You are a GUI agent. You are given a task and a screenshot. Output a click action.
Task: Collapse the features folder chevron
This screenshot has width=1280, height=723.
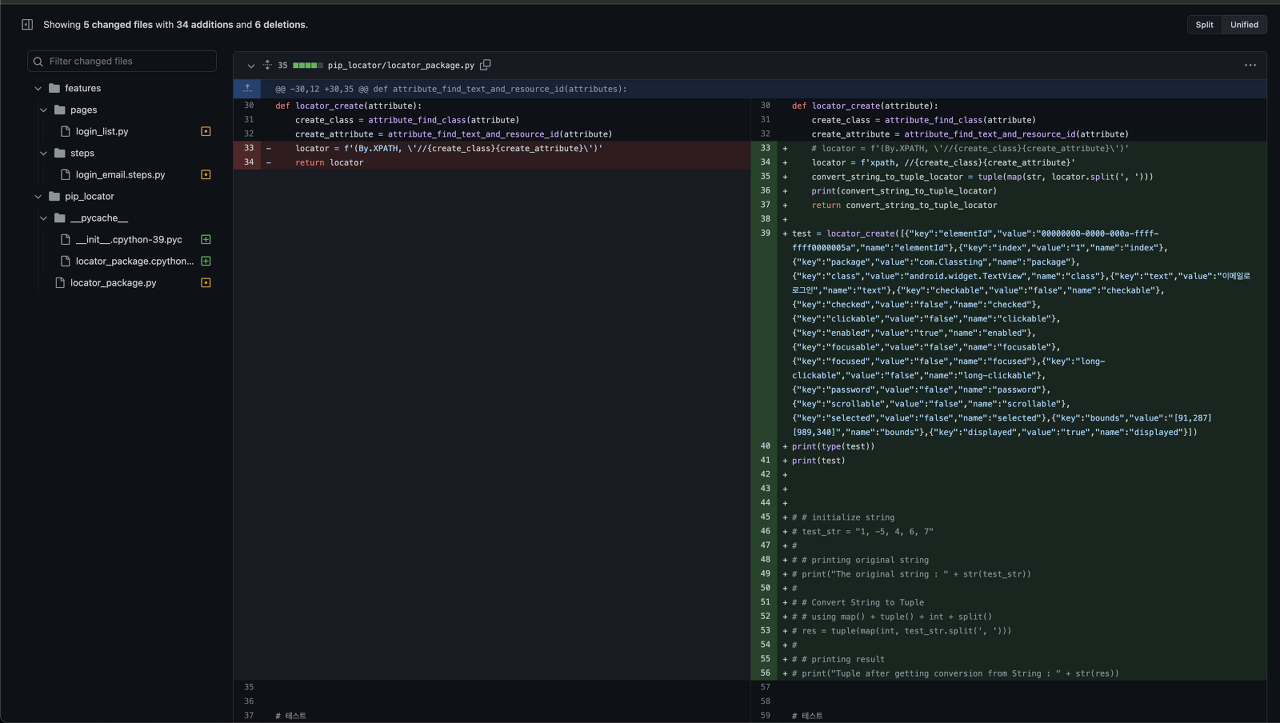click(38, 88)
